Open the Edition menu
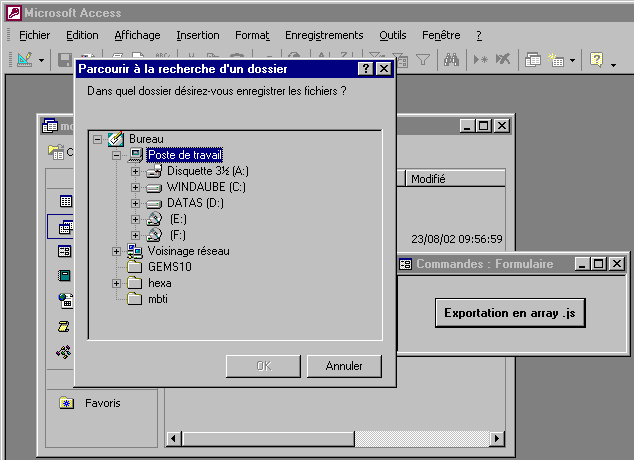The height and width of the screenshot is (460, 634). 82,35
